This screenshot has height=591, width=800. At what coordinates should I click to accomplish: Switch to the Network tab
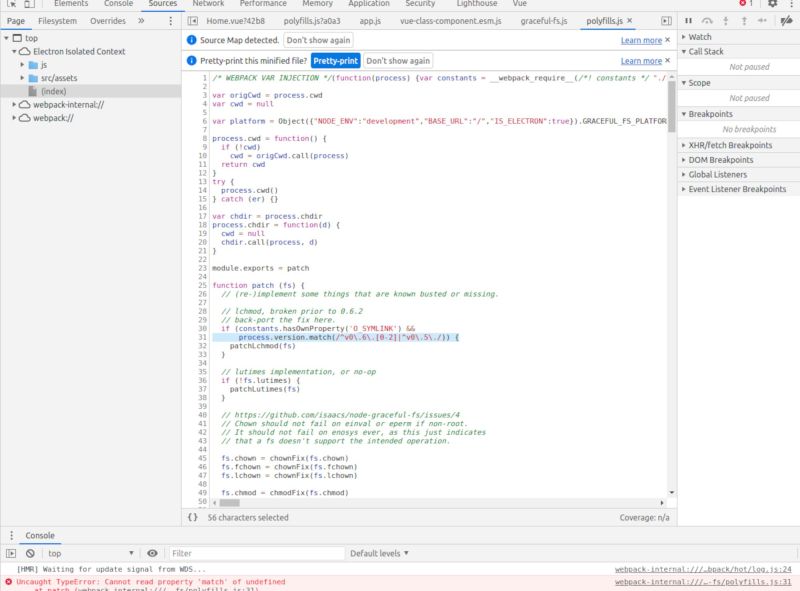click(208, 4)
